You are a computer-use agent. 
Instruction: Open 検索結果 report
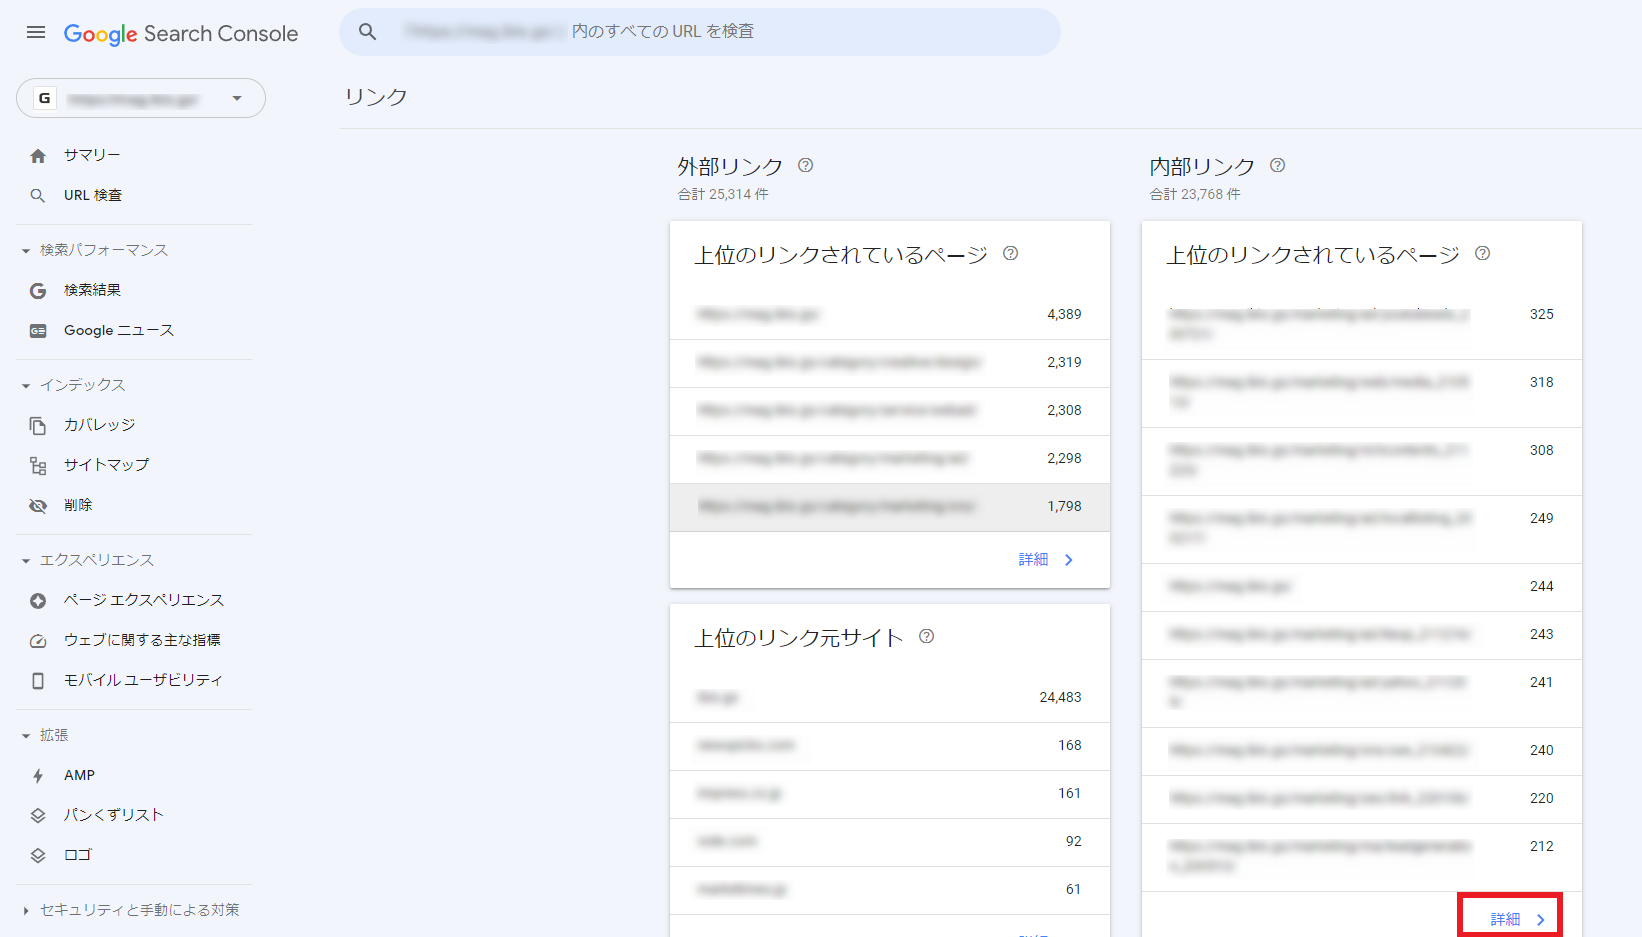pyautogui.click(x=92, y=290)
